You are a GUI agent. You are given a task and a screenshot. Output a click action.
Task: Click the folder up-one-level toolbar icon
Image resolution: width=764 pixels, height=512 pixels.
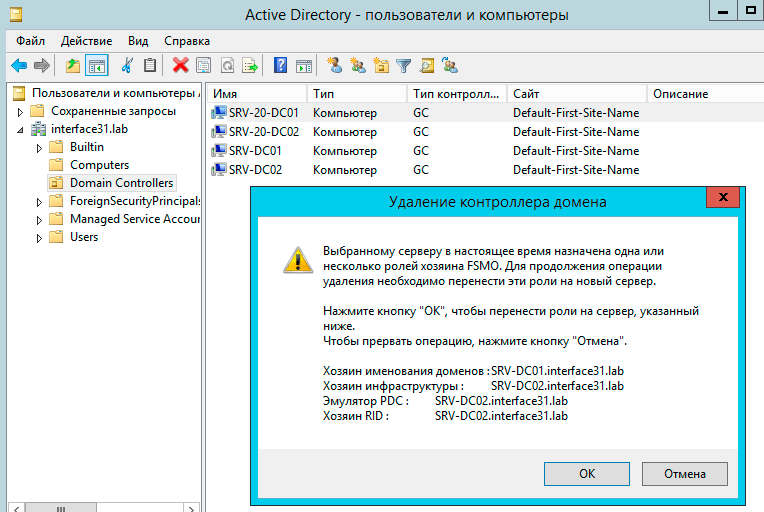pos(73,66)
